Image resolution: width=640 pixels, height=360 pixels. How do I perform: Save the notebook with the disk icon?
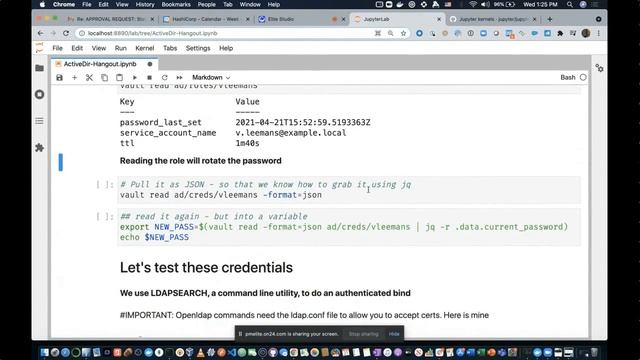pos(60,78)
